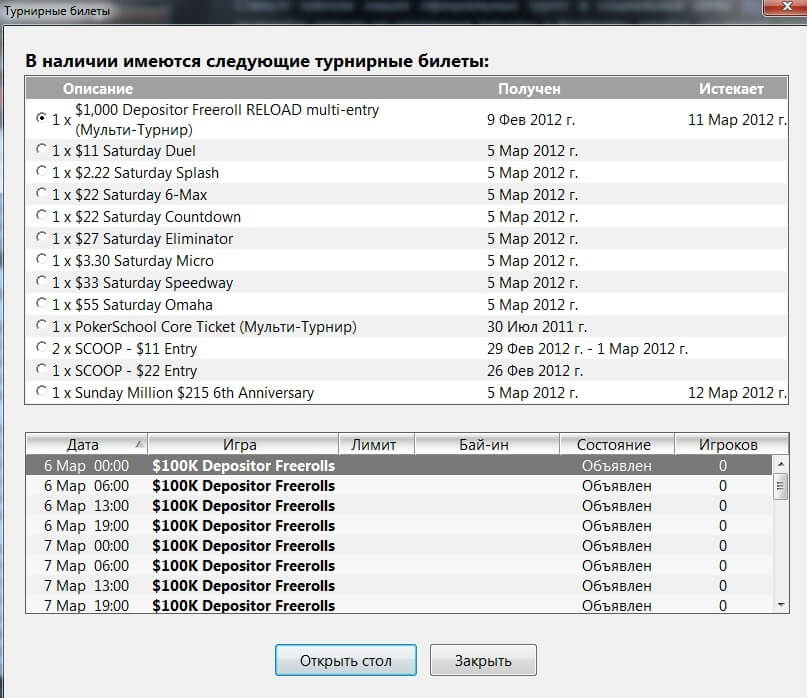807x698 pixels.
Task: Sort by the Состояние column header
Action: click(617, 444)
